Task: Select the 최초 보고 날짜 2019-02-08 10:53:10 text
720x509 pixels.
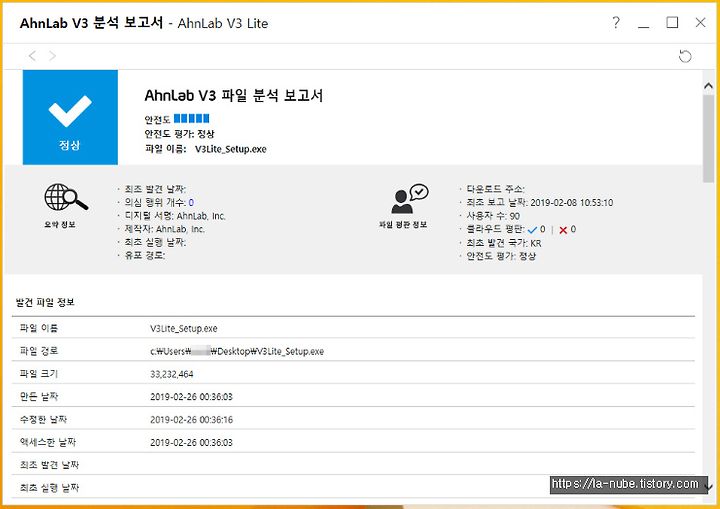Action: coord(540,203)
